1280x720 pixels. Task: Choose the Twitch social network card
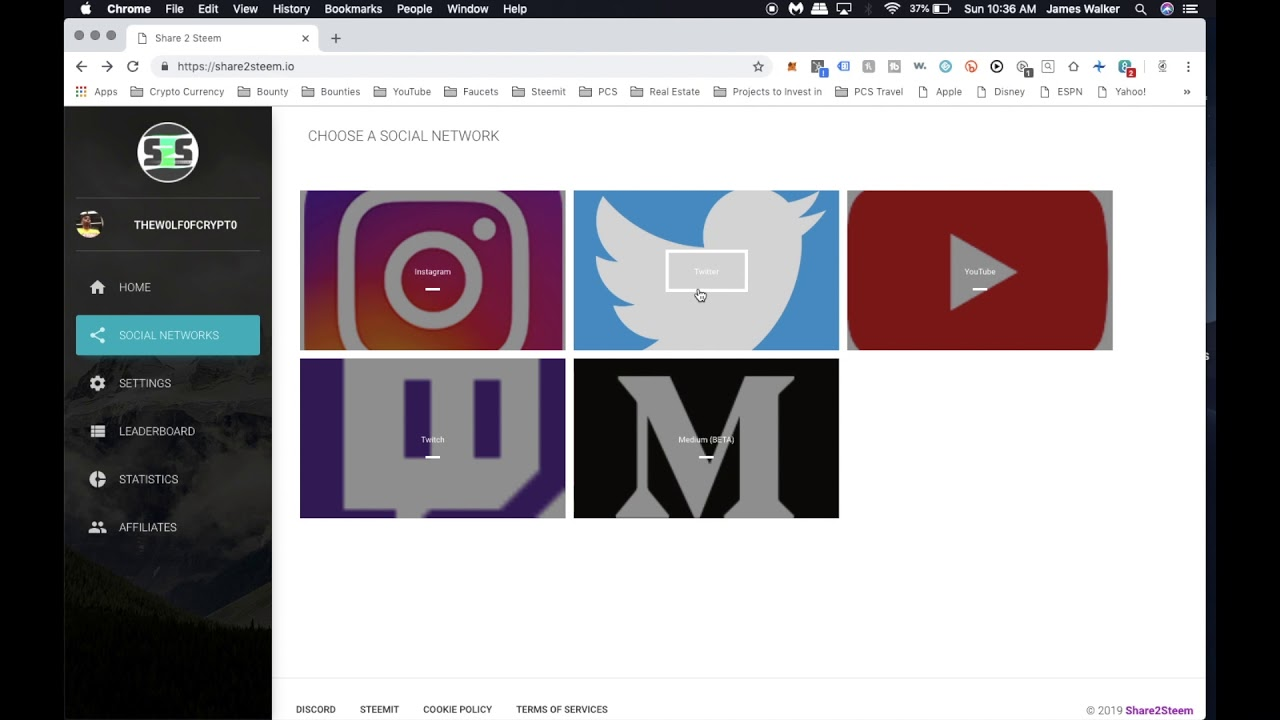point(432,438)
